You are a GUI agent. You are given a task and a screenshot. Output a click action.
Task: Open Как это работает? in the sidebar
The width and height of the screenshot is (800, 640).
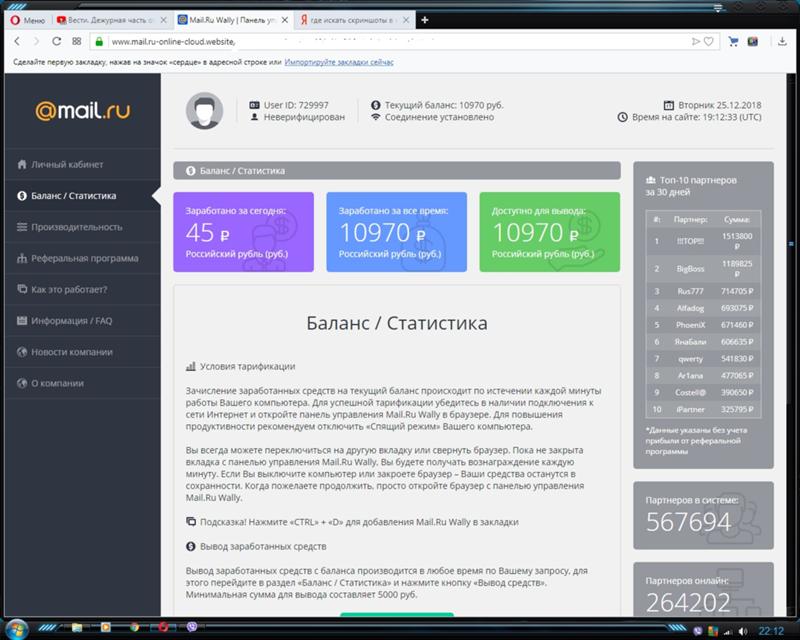point(83,289)
